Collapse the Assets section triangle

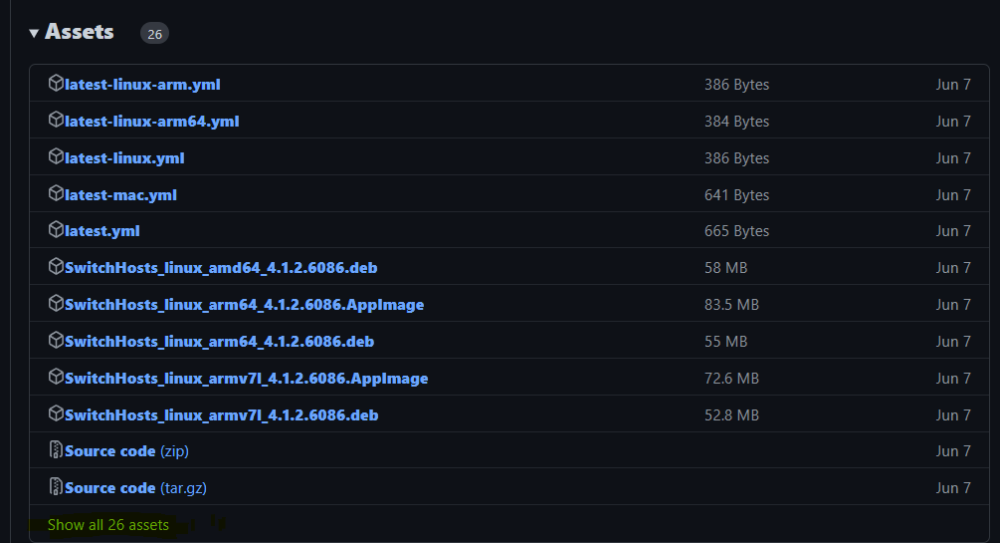(x=34, y=33)
